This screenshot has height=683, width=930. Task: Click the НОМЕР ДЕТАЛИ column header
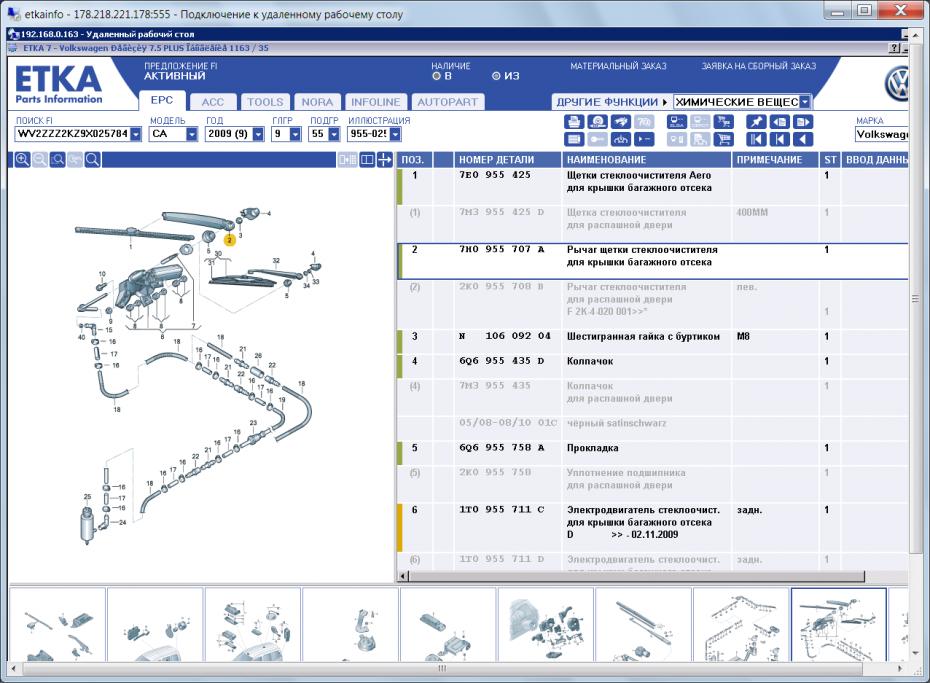pyautogui.click(x=508, y=159)
